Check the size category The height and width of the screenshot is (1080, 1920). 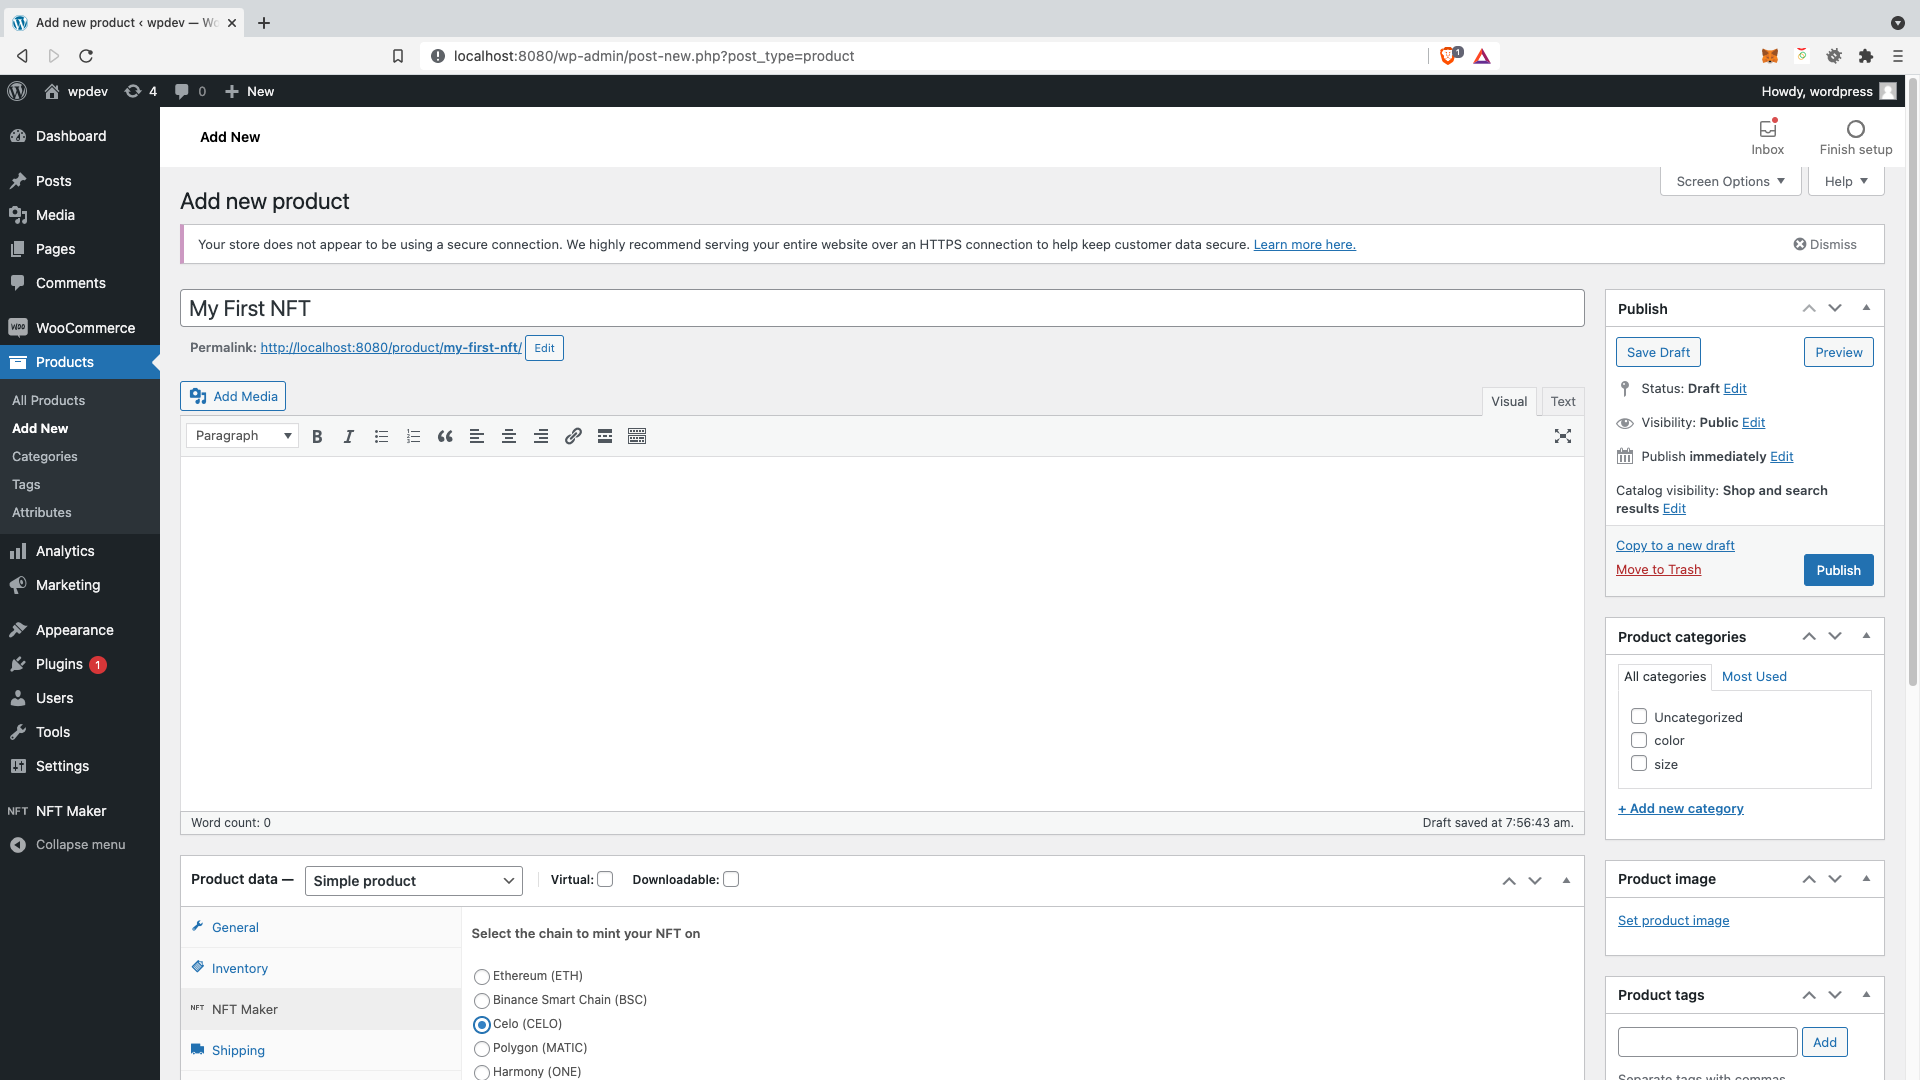pyautogui.click(x=1639, y=763)
